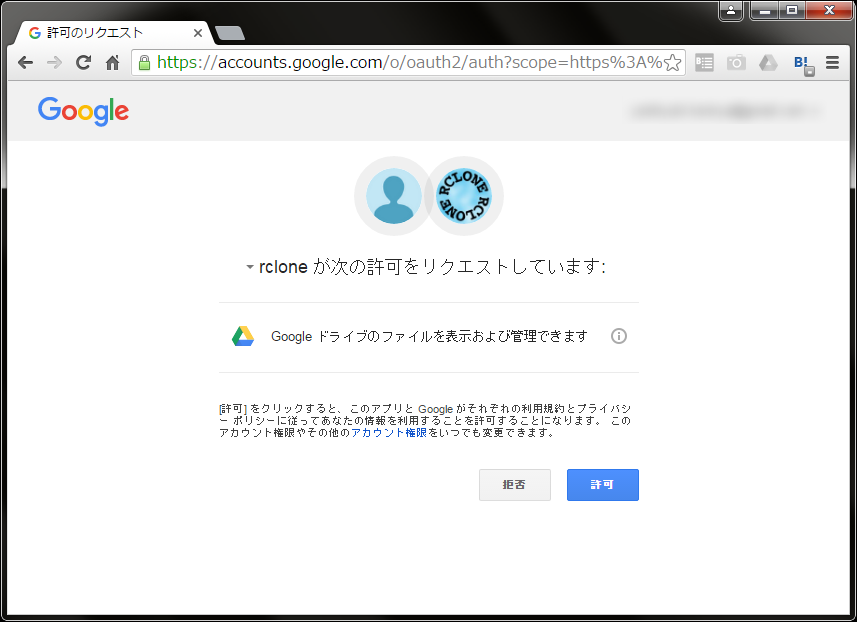Click the Google Drive extension icon
This screenshot has height=622, width=857.
point(768,62)
